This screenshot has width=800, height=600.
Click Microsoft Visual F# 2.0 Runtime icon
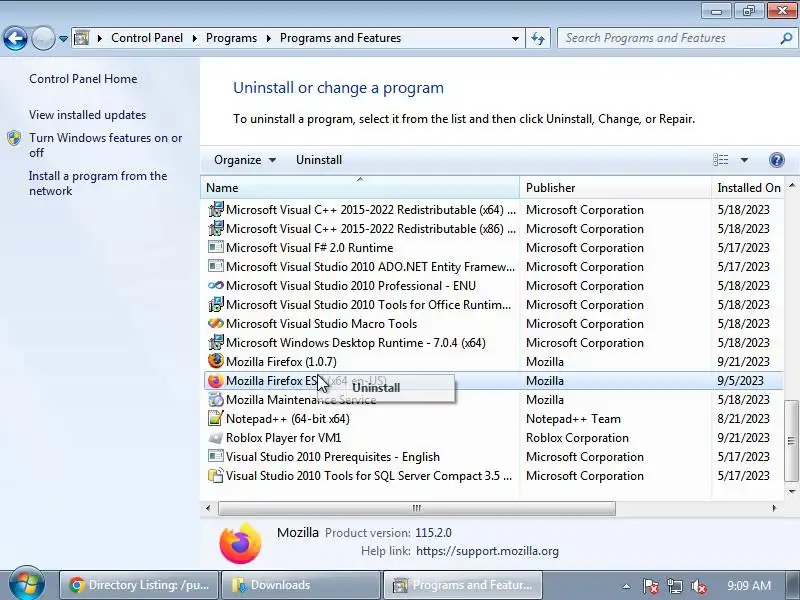[x=216, y=247]
